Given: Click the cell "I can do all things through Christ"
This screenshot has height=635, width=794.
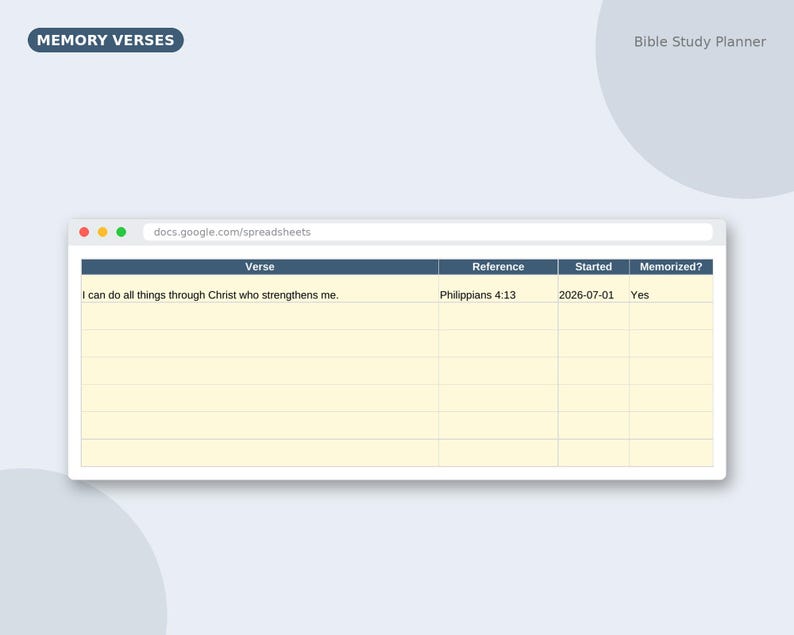Looking at the screenshot, I should point(260,289).
